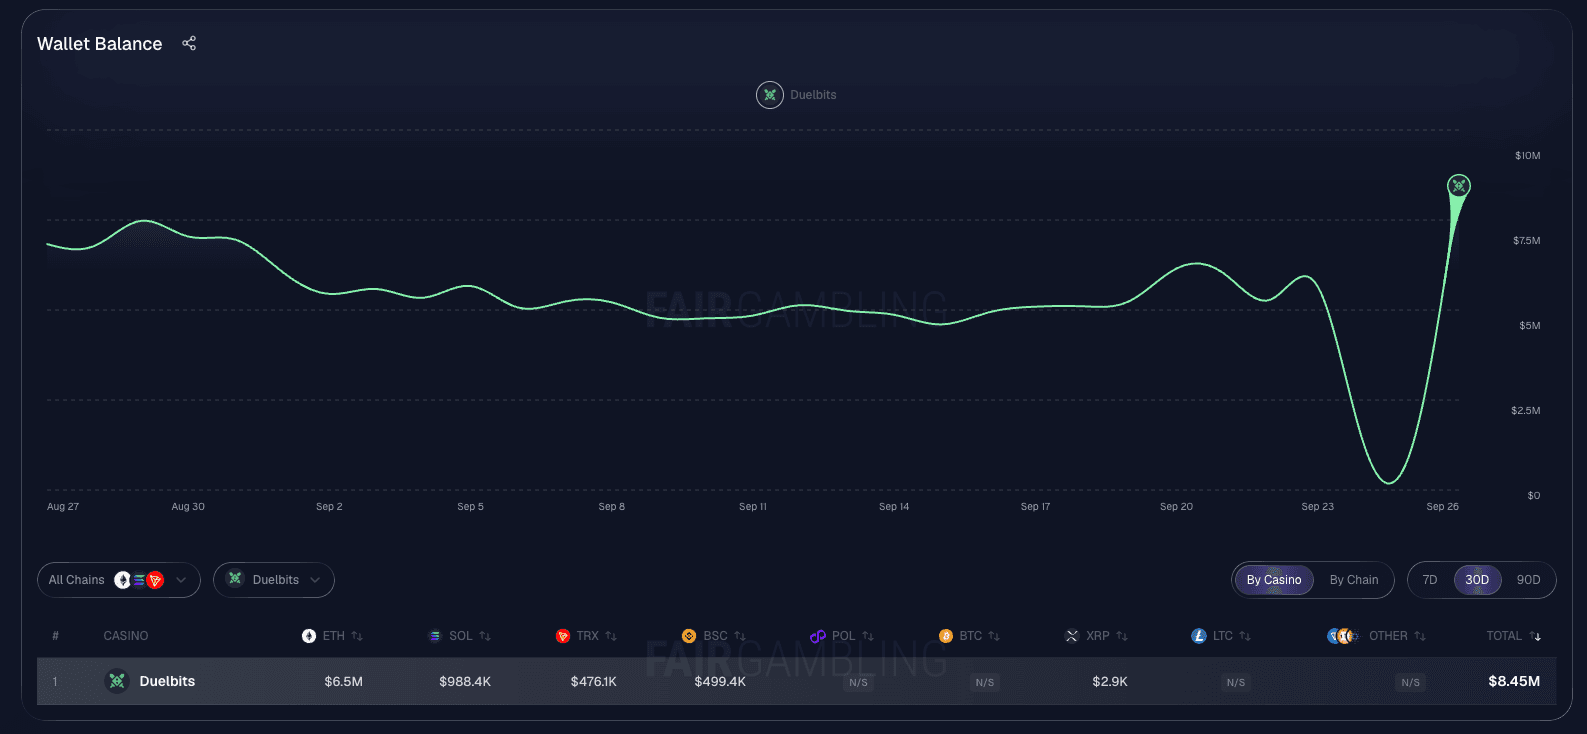The width and height of the screenshot is (1587, 734).
Task: Click the $2.9K XRP value
Action: (1110, 682)
